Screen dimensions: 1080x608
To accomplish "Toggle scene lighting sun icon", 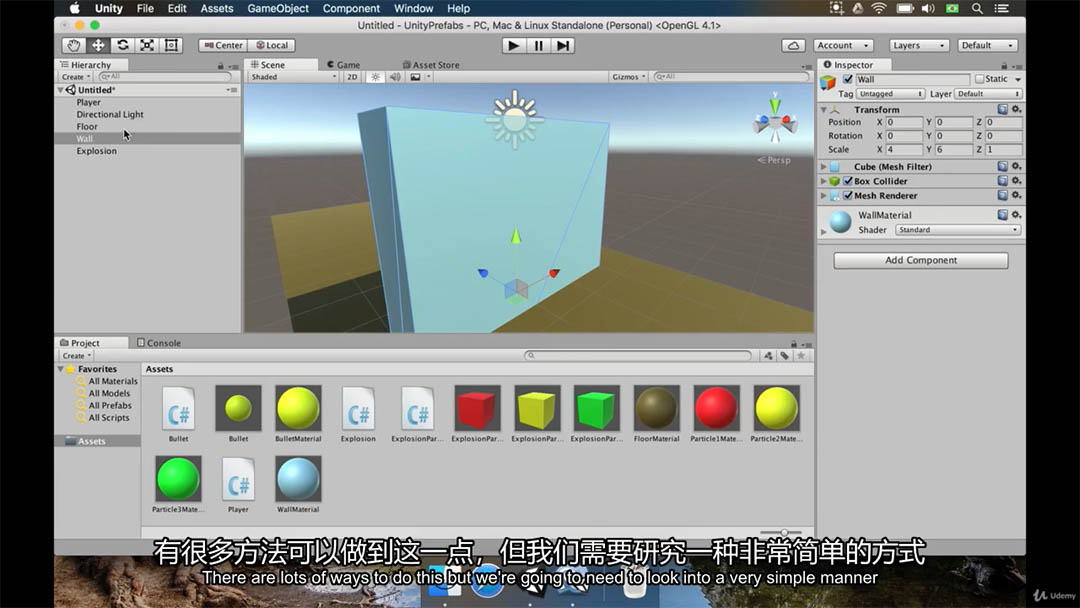I will click(x=375, y=77).
